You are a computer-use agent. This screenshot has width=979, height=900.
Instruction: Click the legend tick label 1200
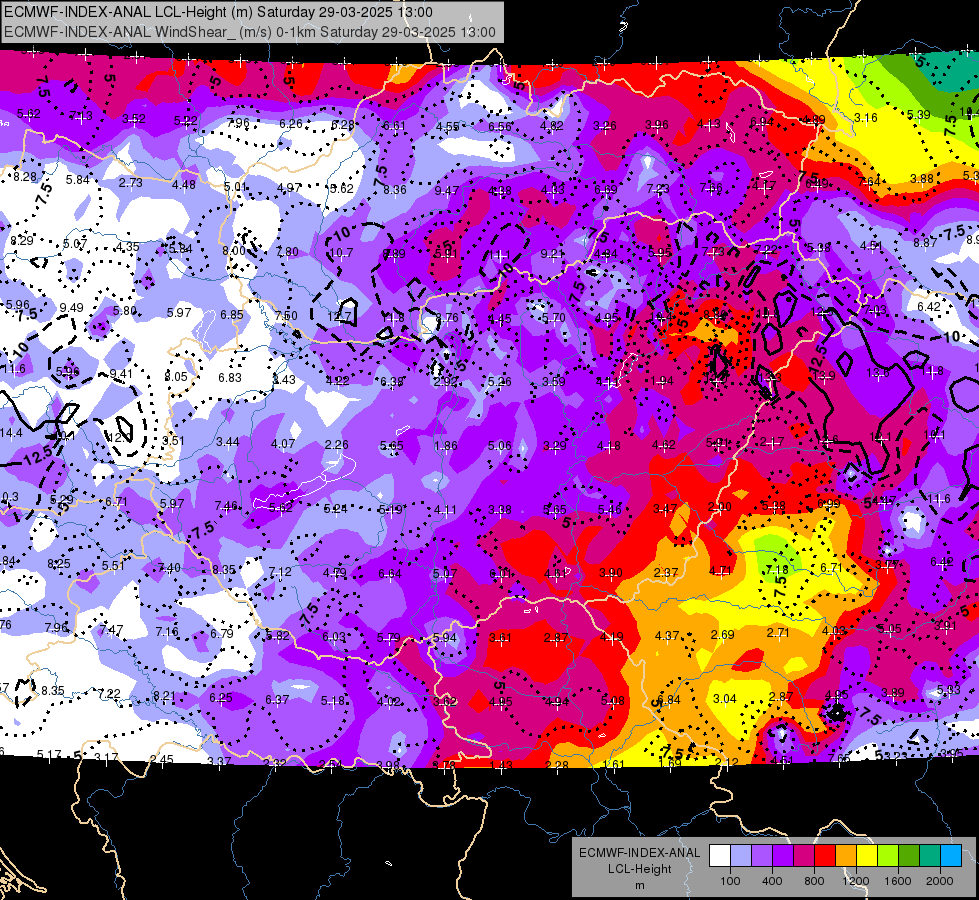point(855,881)
